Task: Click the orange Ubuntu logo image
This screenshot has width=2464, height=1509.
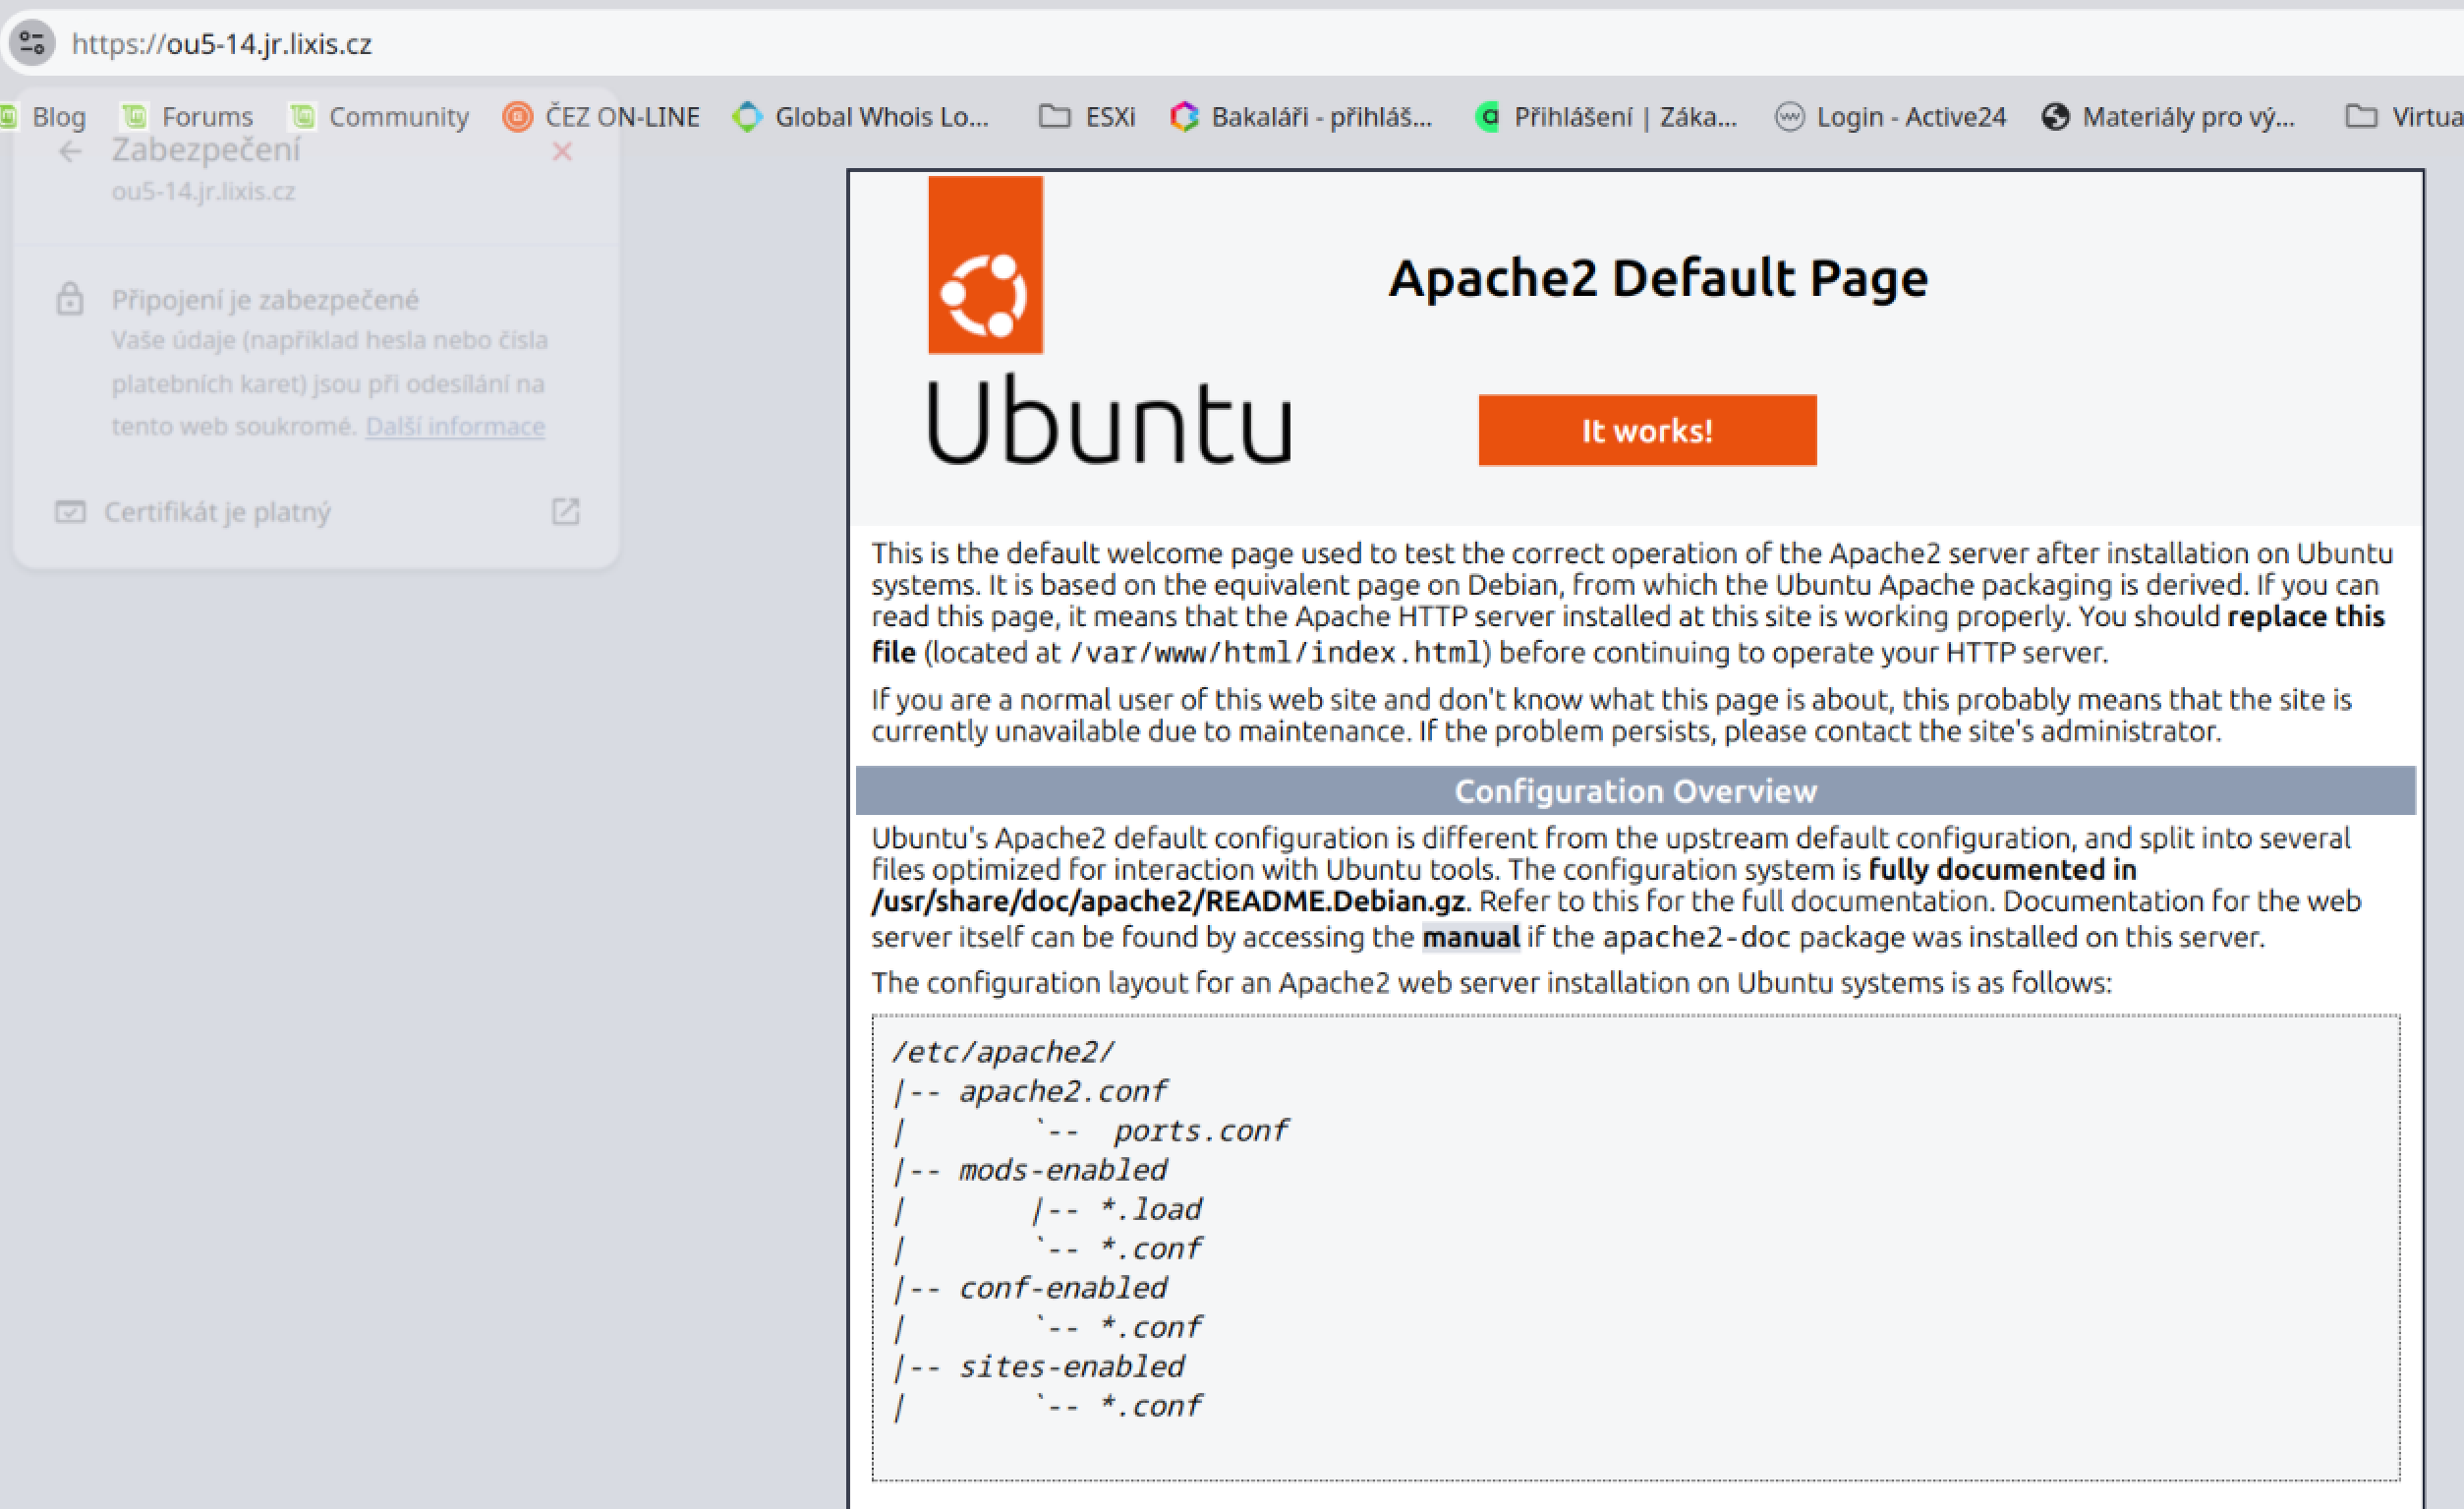Action: pyautogui.click(x=985, y=265)
